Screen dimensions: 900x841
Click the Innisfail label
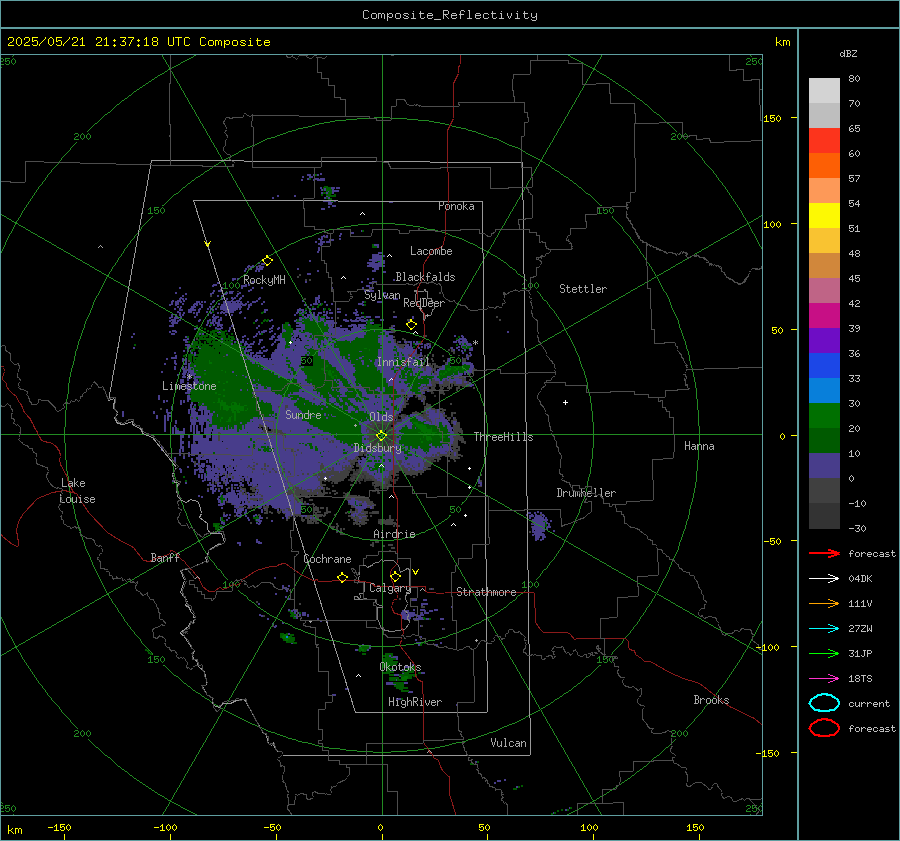tap(403, 362)
